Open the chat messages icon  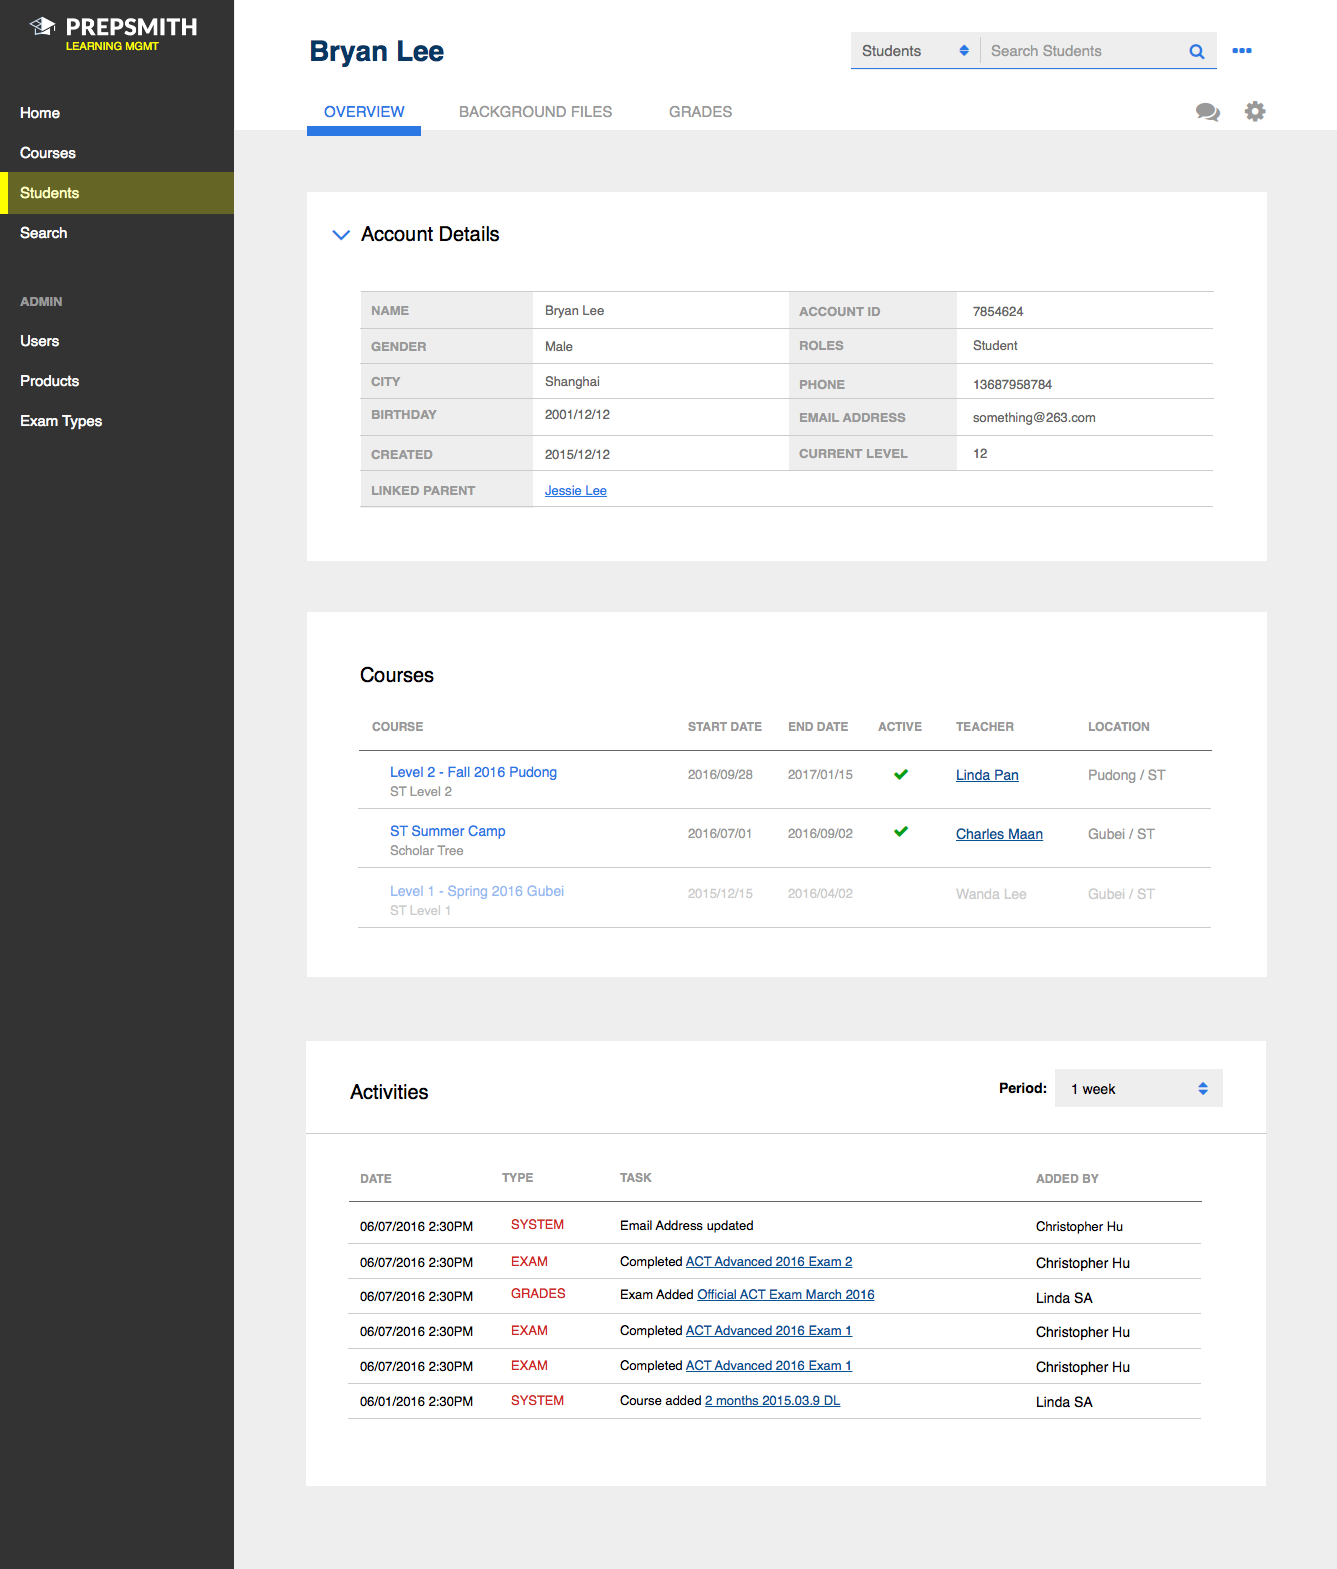coord(1208,112)
